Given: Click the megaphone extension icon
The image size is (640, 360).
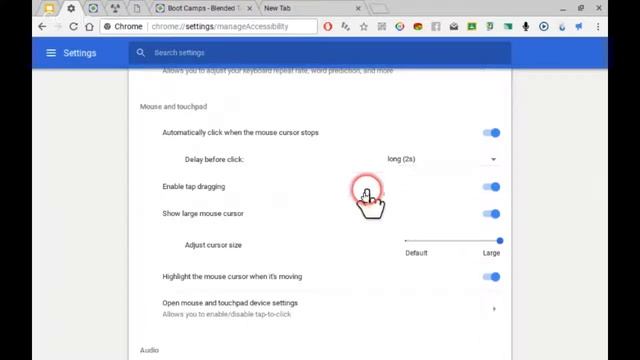Looking at the screenshot, I should pyautogui.click(x=579, y=27).
